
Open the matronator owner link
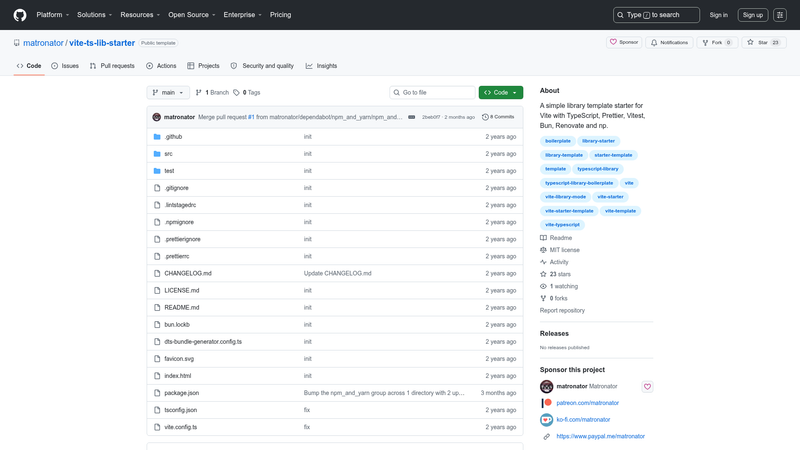click(43, 43)
